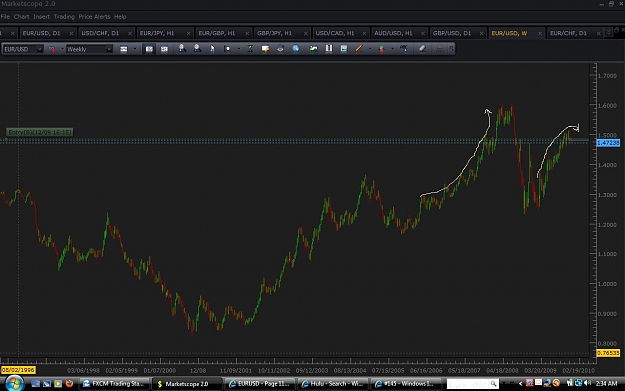This screenshot has width=625, height=391.
Task: Click the hourglass-shaped toolbar icon
Action: (250, 49)
